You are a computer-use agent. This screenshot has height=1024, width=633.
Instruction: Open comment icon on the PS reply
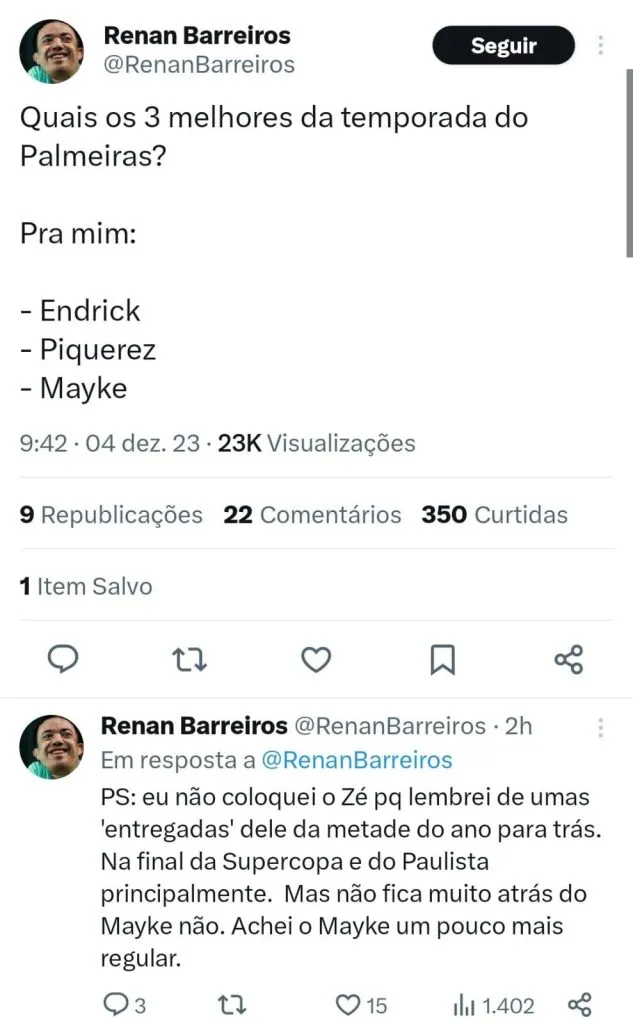click(115, 1004)
